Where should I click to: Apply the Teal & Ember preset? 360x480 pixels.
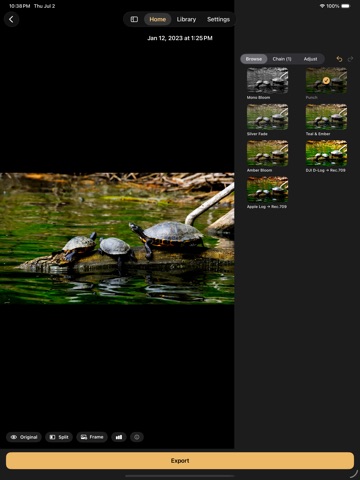click(x=326, y=117)
